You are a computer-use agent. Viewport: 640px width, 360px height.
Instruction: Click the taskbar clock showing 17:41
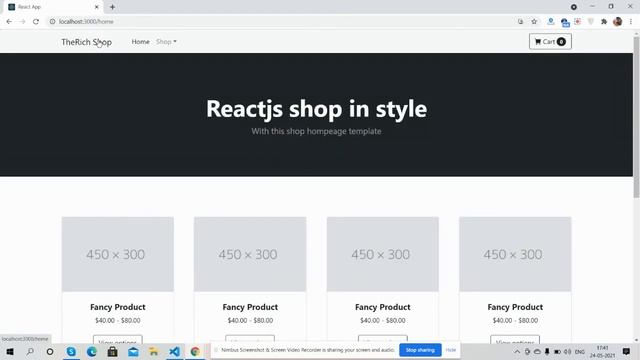(602, 351)
